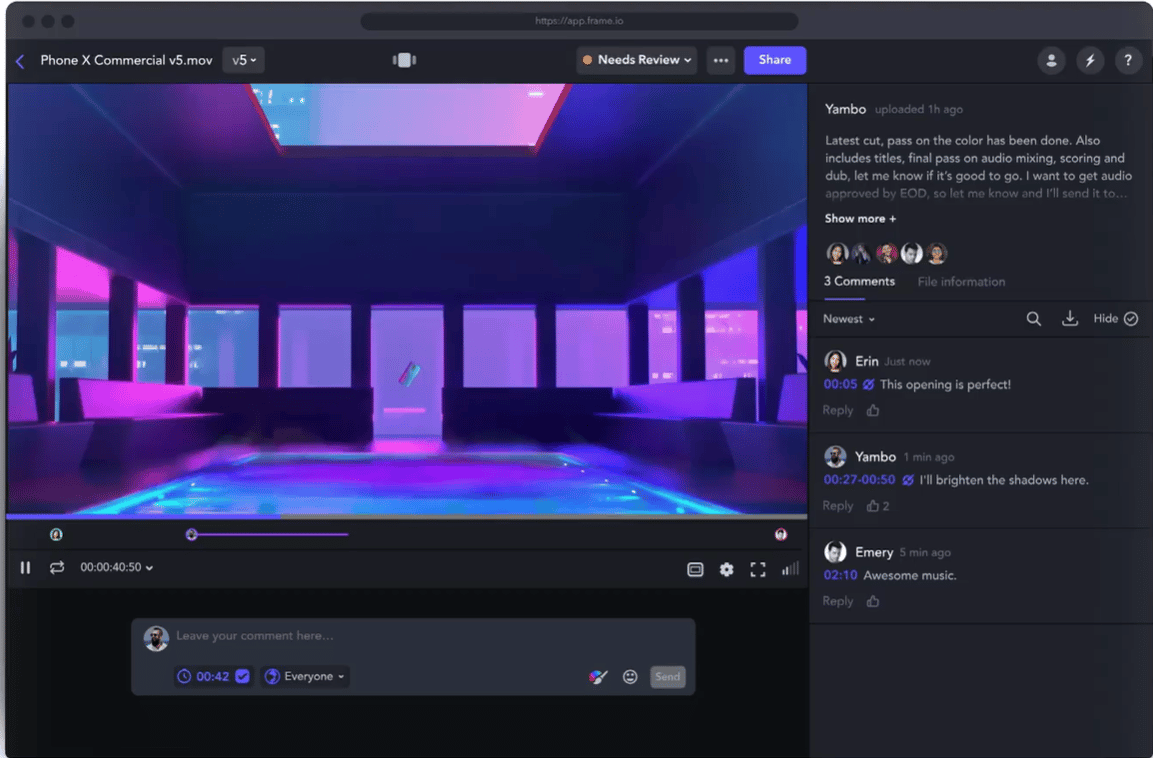Reply to Emery's comment
This screenshot has height=758, width=1153.
coord(838,601)
